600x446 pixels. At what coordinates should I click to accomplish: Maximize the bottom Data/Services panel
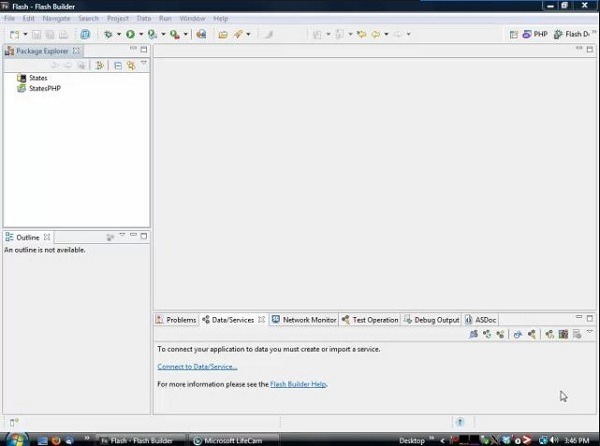(x=590, y=318)
